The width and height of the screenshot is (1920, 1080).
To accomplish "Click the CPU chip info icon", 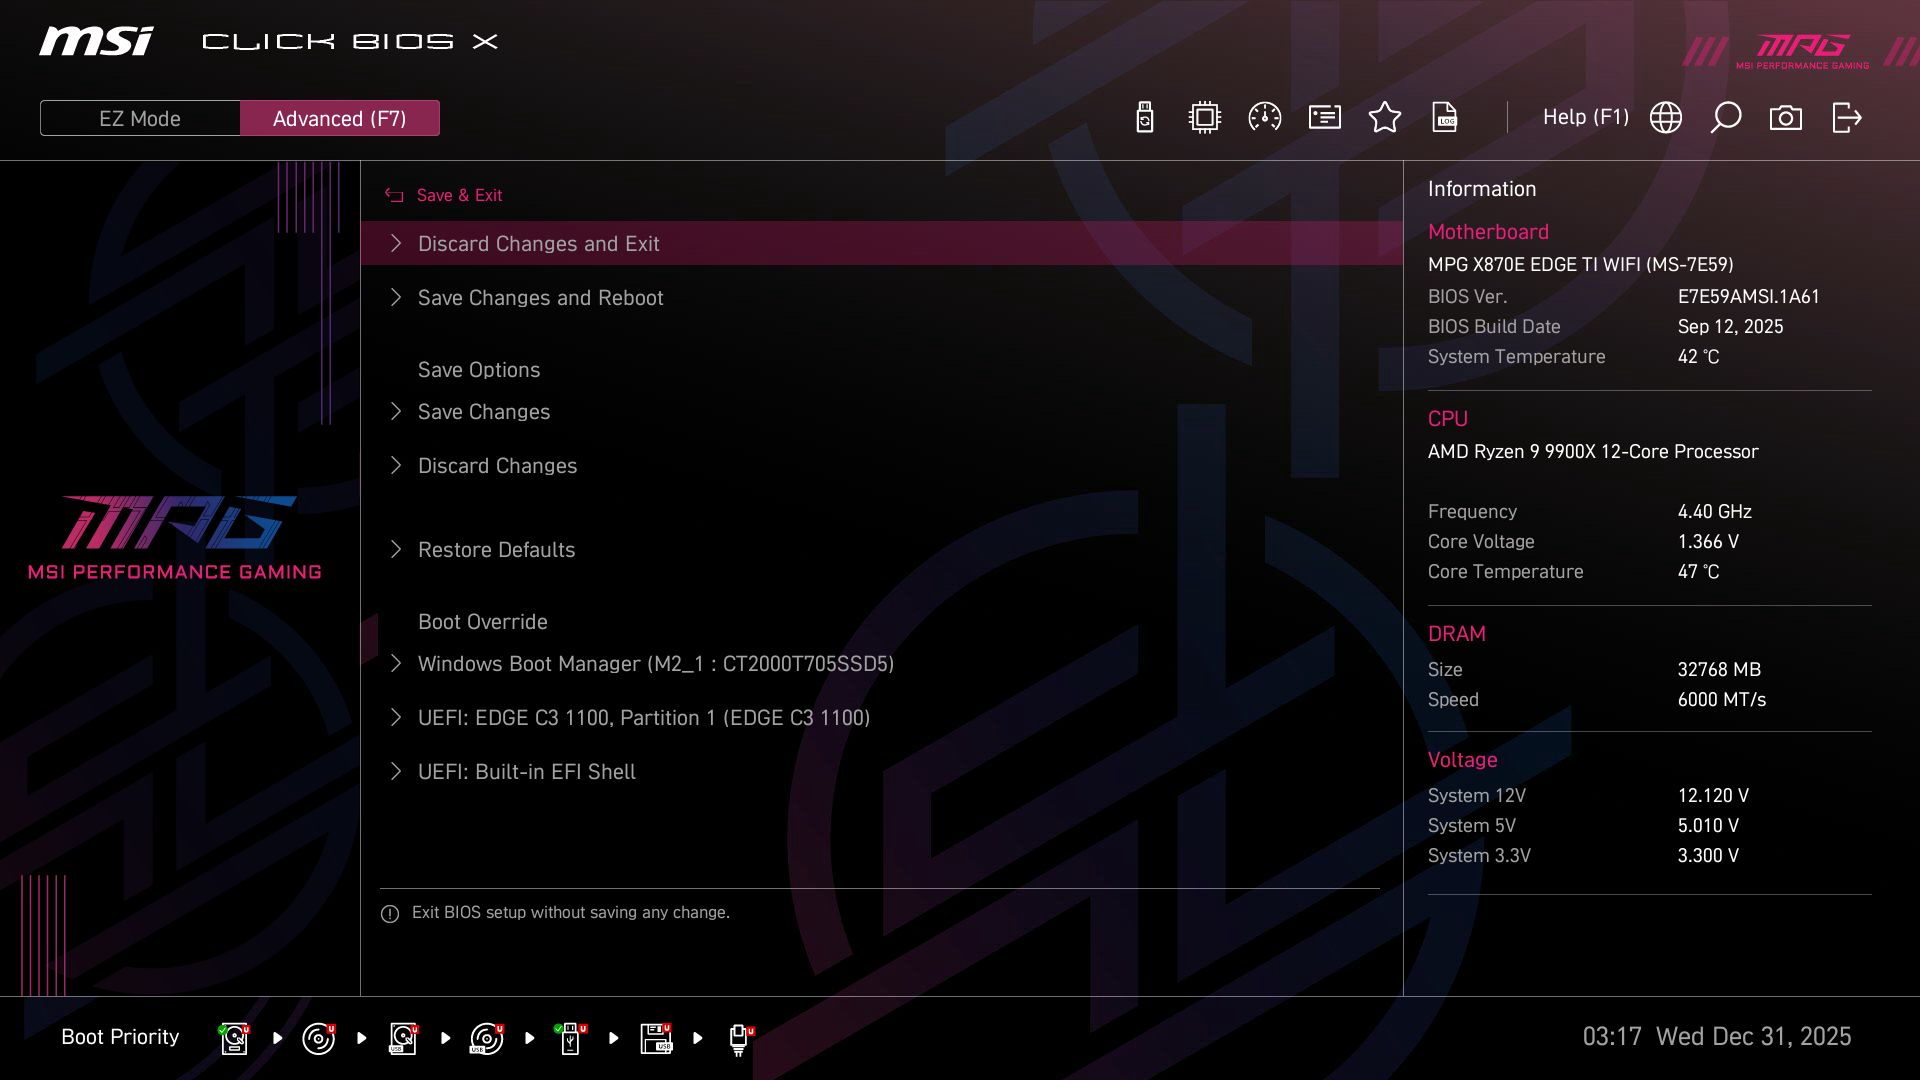I will [1204, 117].
